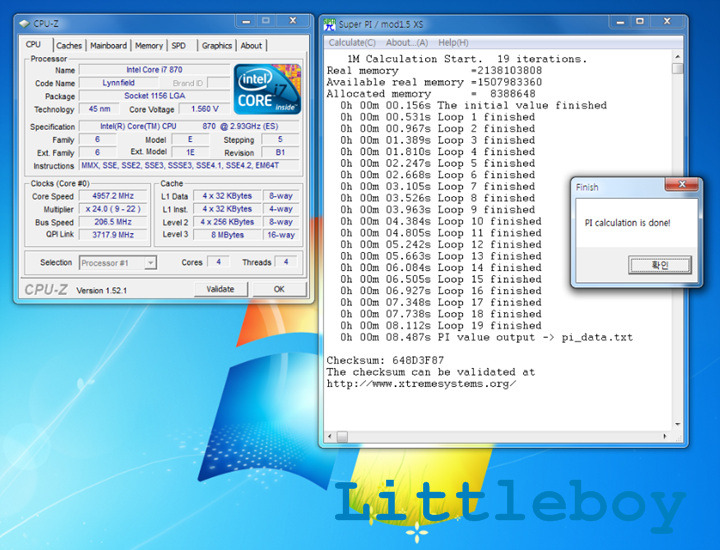
Task: Switch to the Mainboard tab
Action: (x=108, y=45)
